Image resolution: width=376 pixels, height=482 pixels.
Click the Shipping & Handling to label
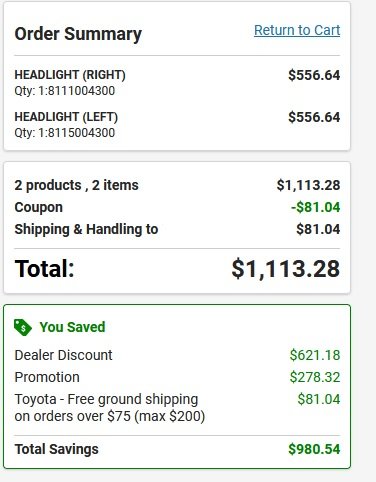(86, 229)
